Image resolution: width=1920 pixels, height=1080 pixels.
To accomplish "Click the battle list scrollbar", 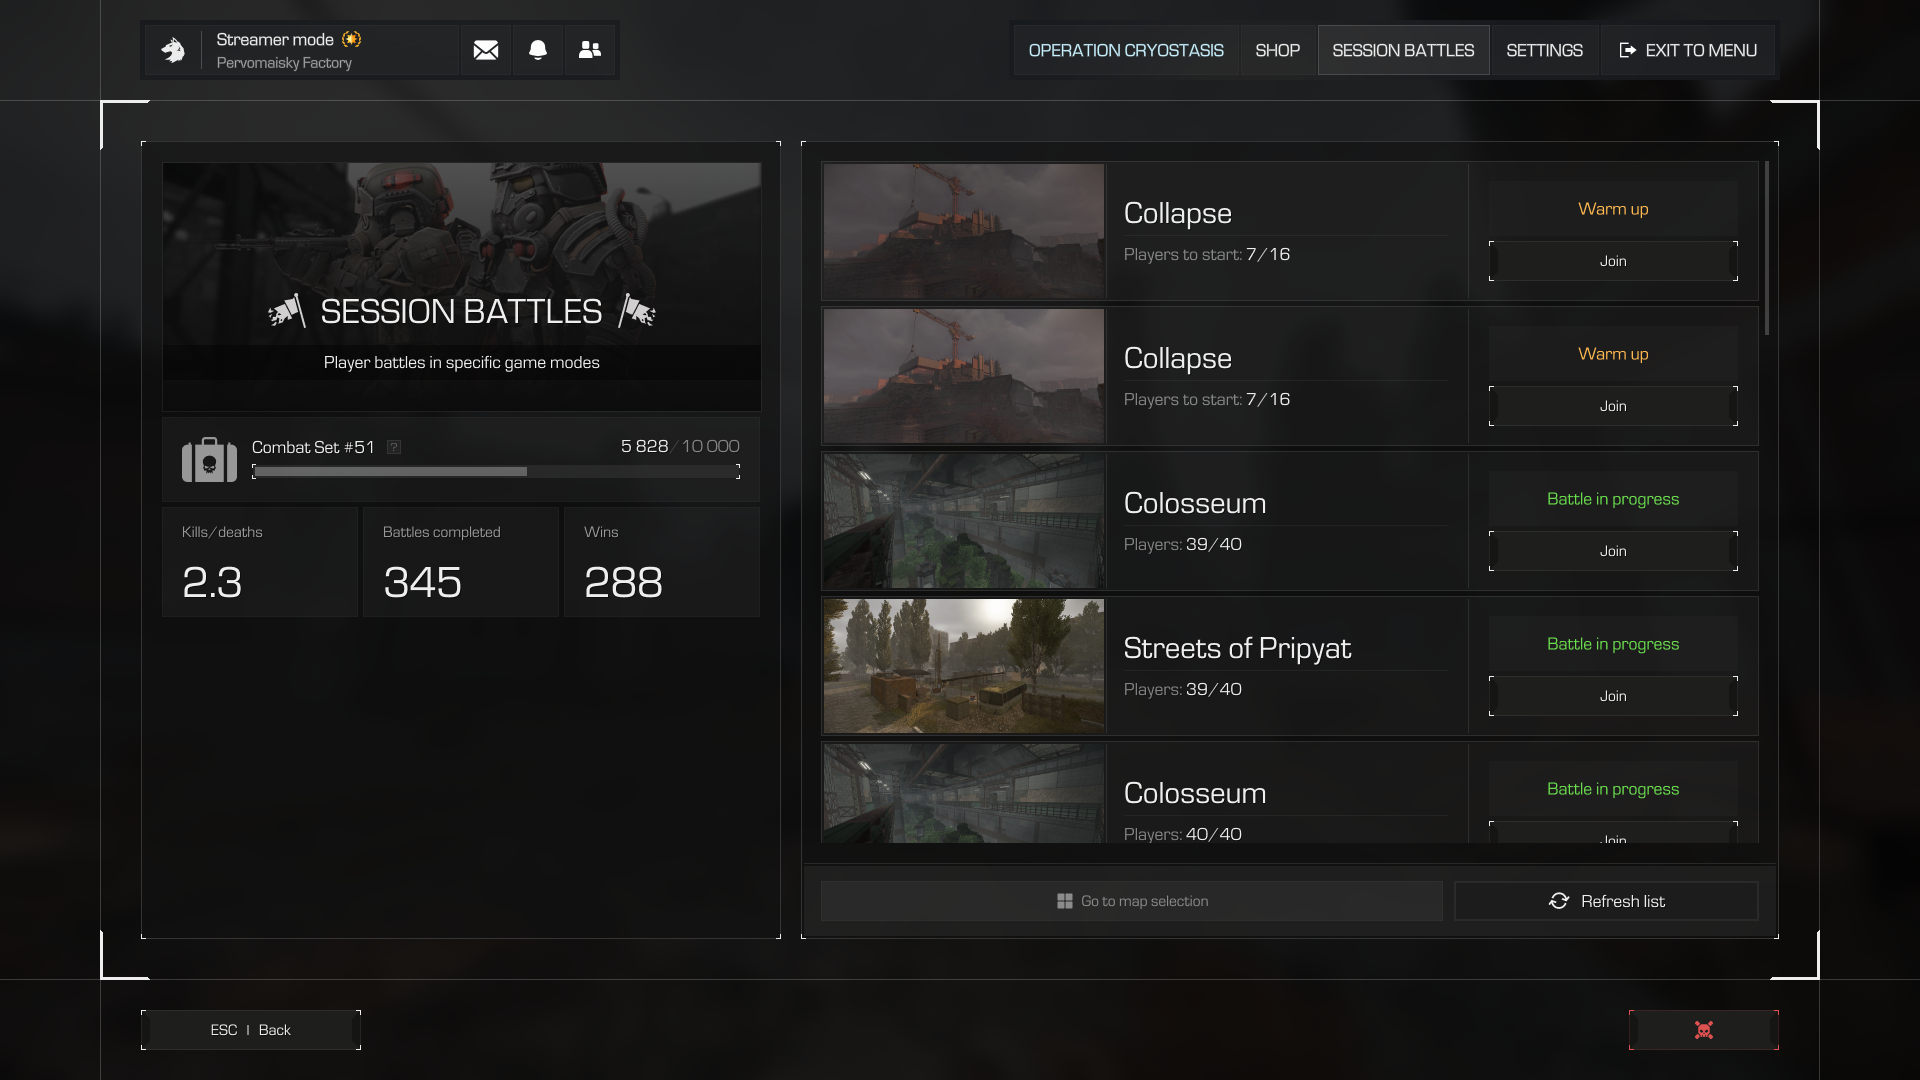I will [1767, 250].
